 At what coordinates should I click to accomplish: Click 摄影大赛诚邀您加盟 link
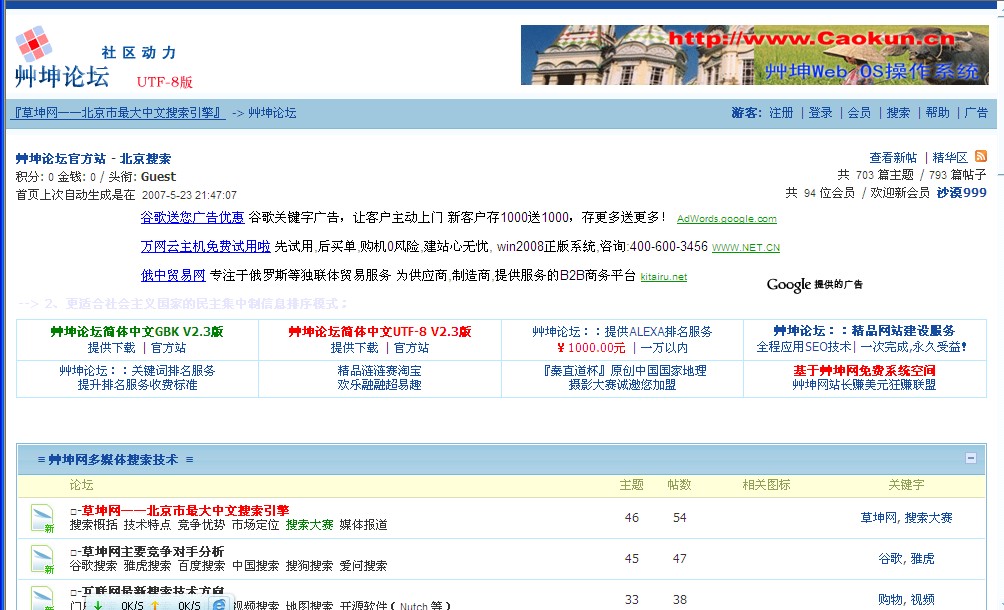pos(622,385)
